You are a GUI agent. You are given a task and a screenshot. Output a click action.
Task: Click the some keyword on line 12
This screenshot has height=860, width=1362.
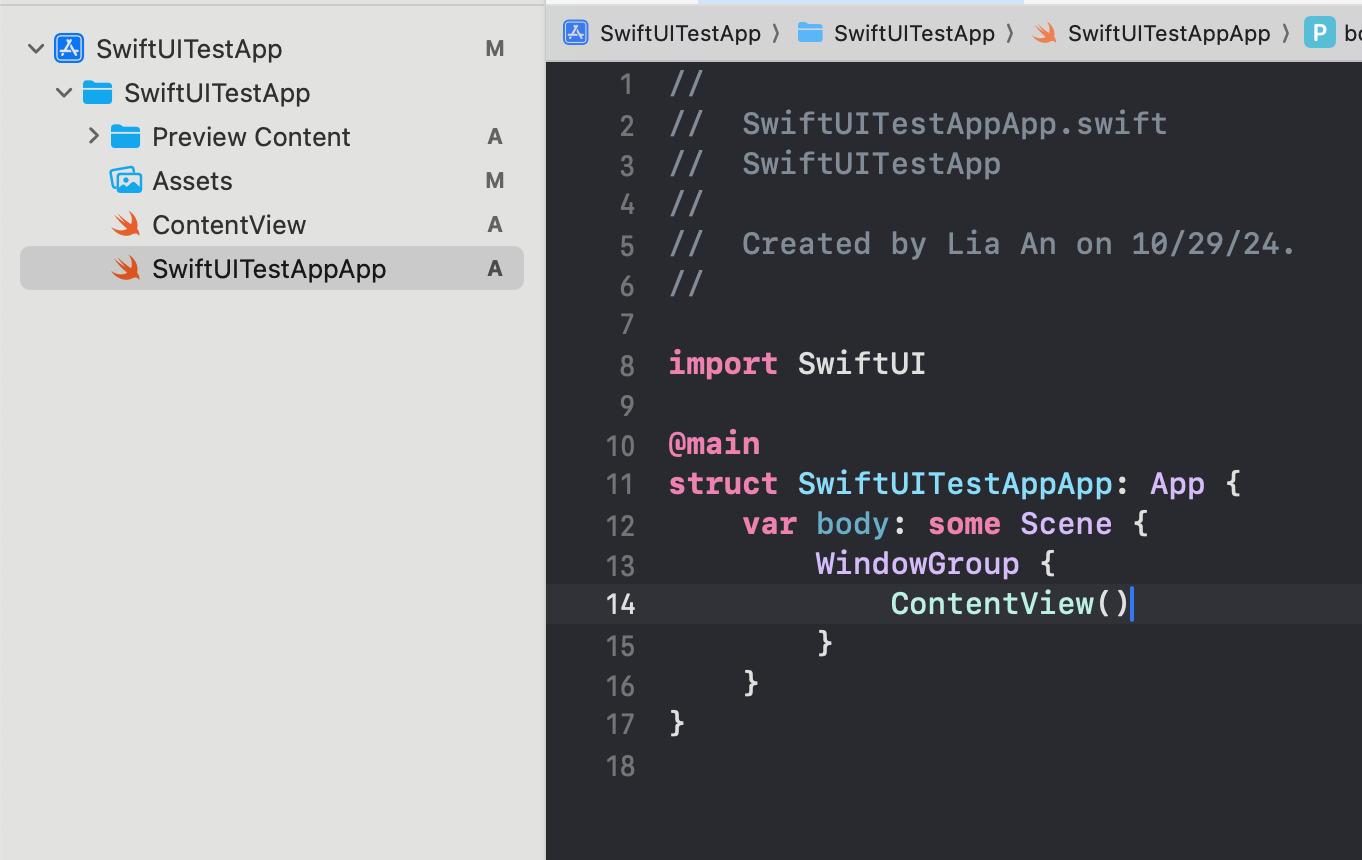pyautogui.click(x=964, y=523)
